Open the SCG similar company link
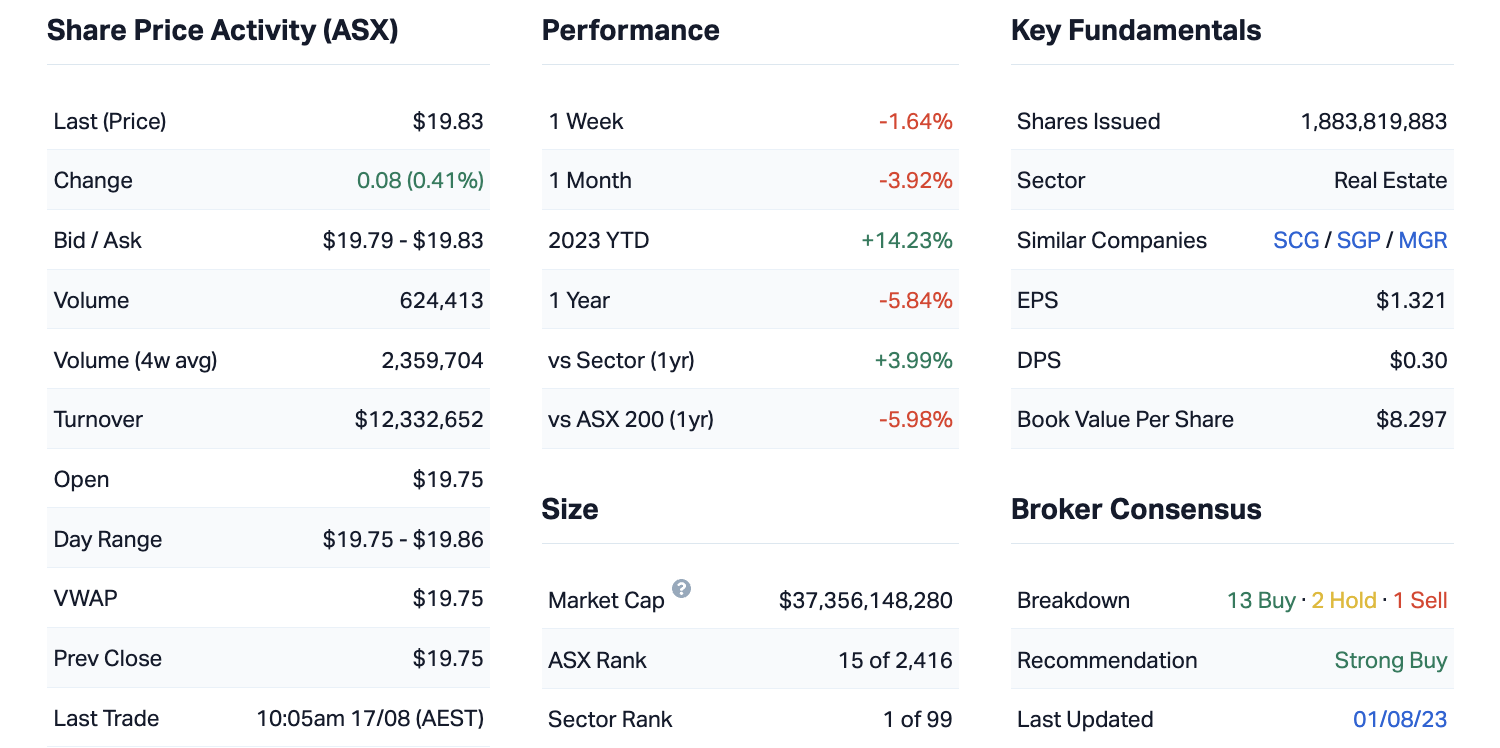 click(x=1296, y=240)
